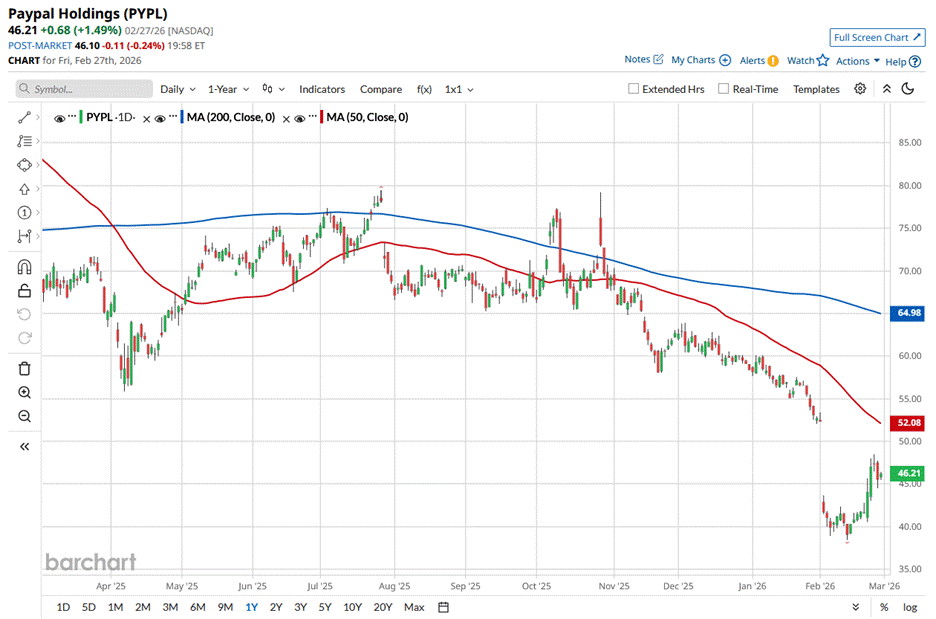Select the 6M time range
Image resolution: width=936 pixels, height=619 pixels.
click(198, 607)
